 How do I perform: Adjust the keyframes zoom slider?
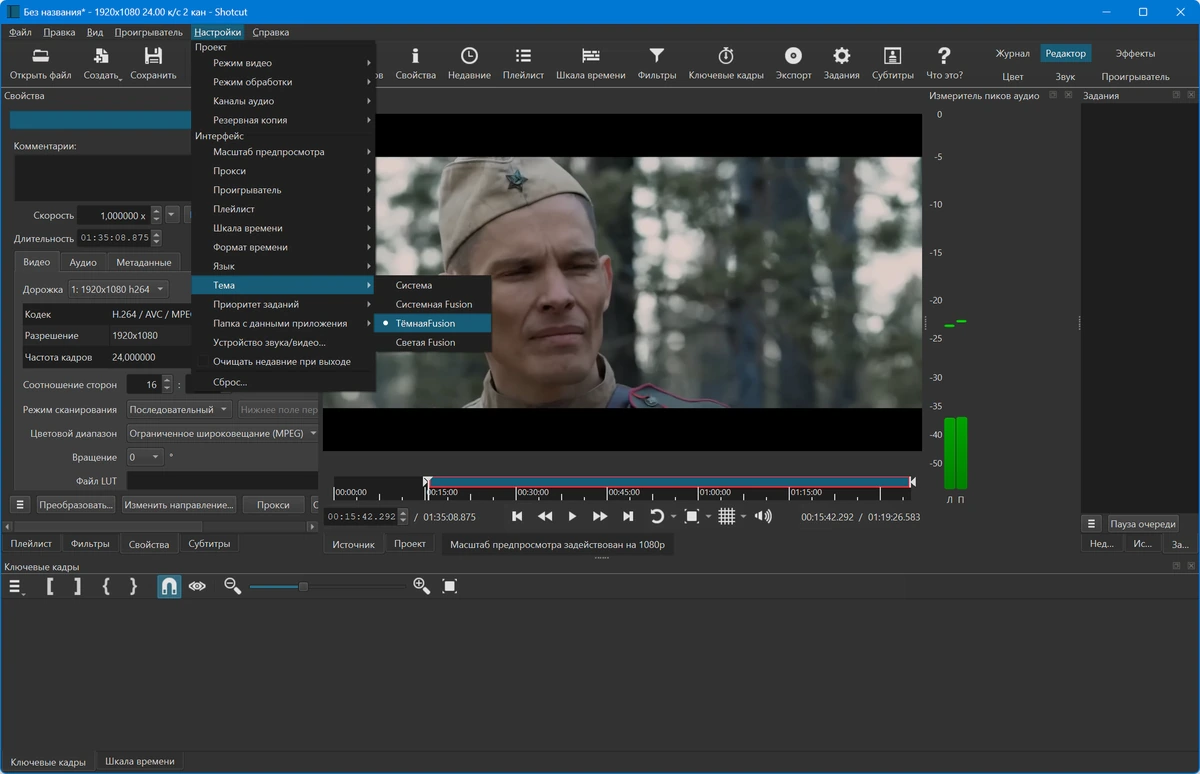(x=328, y=587)
